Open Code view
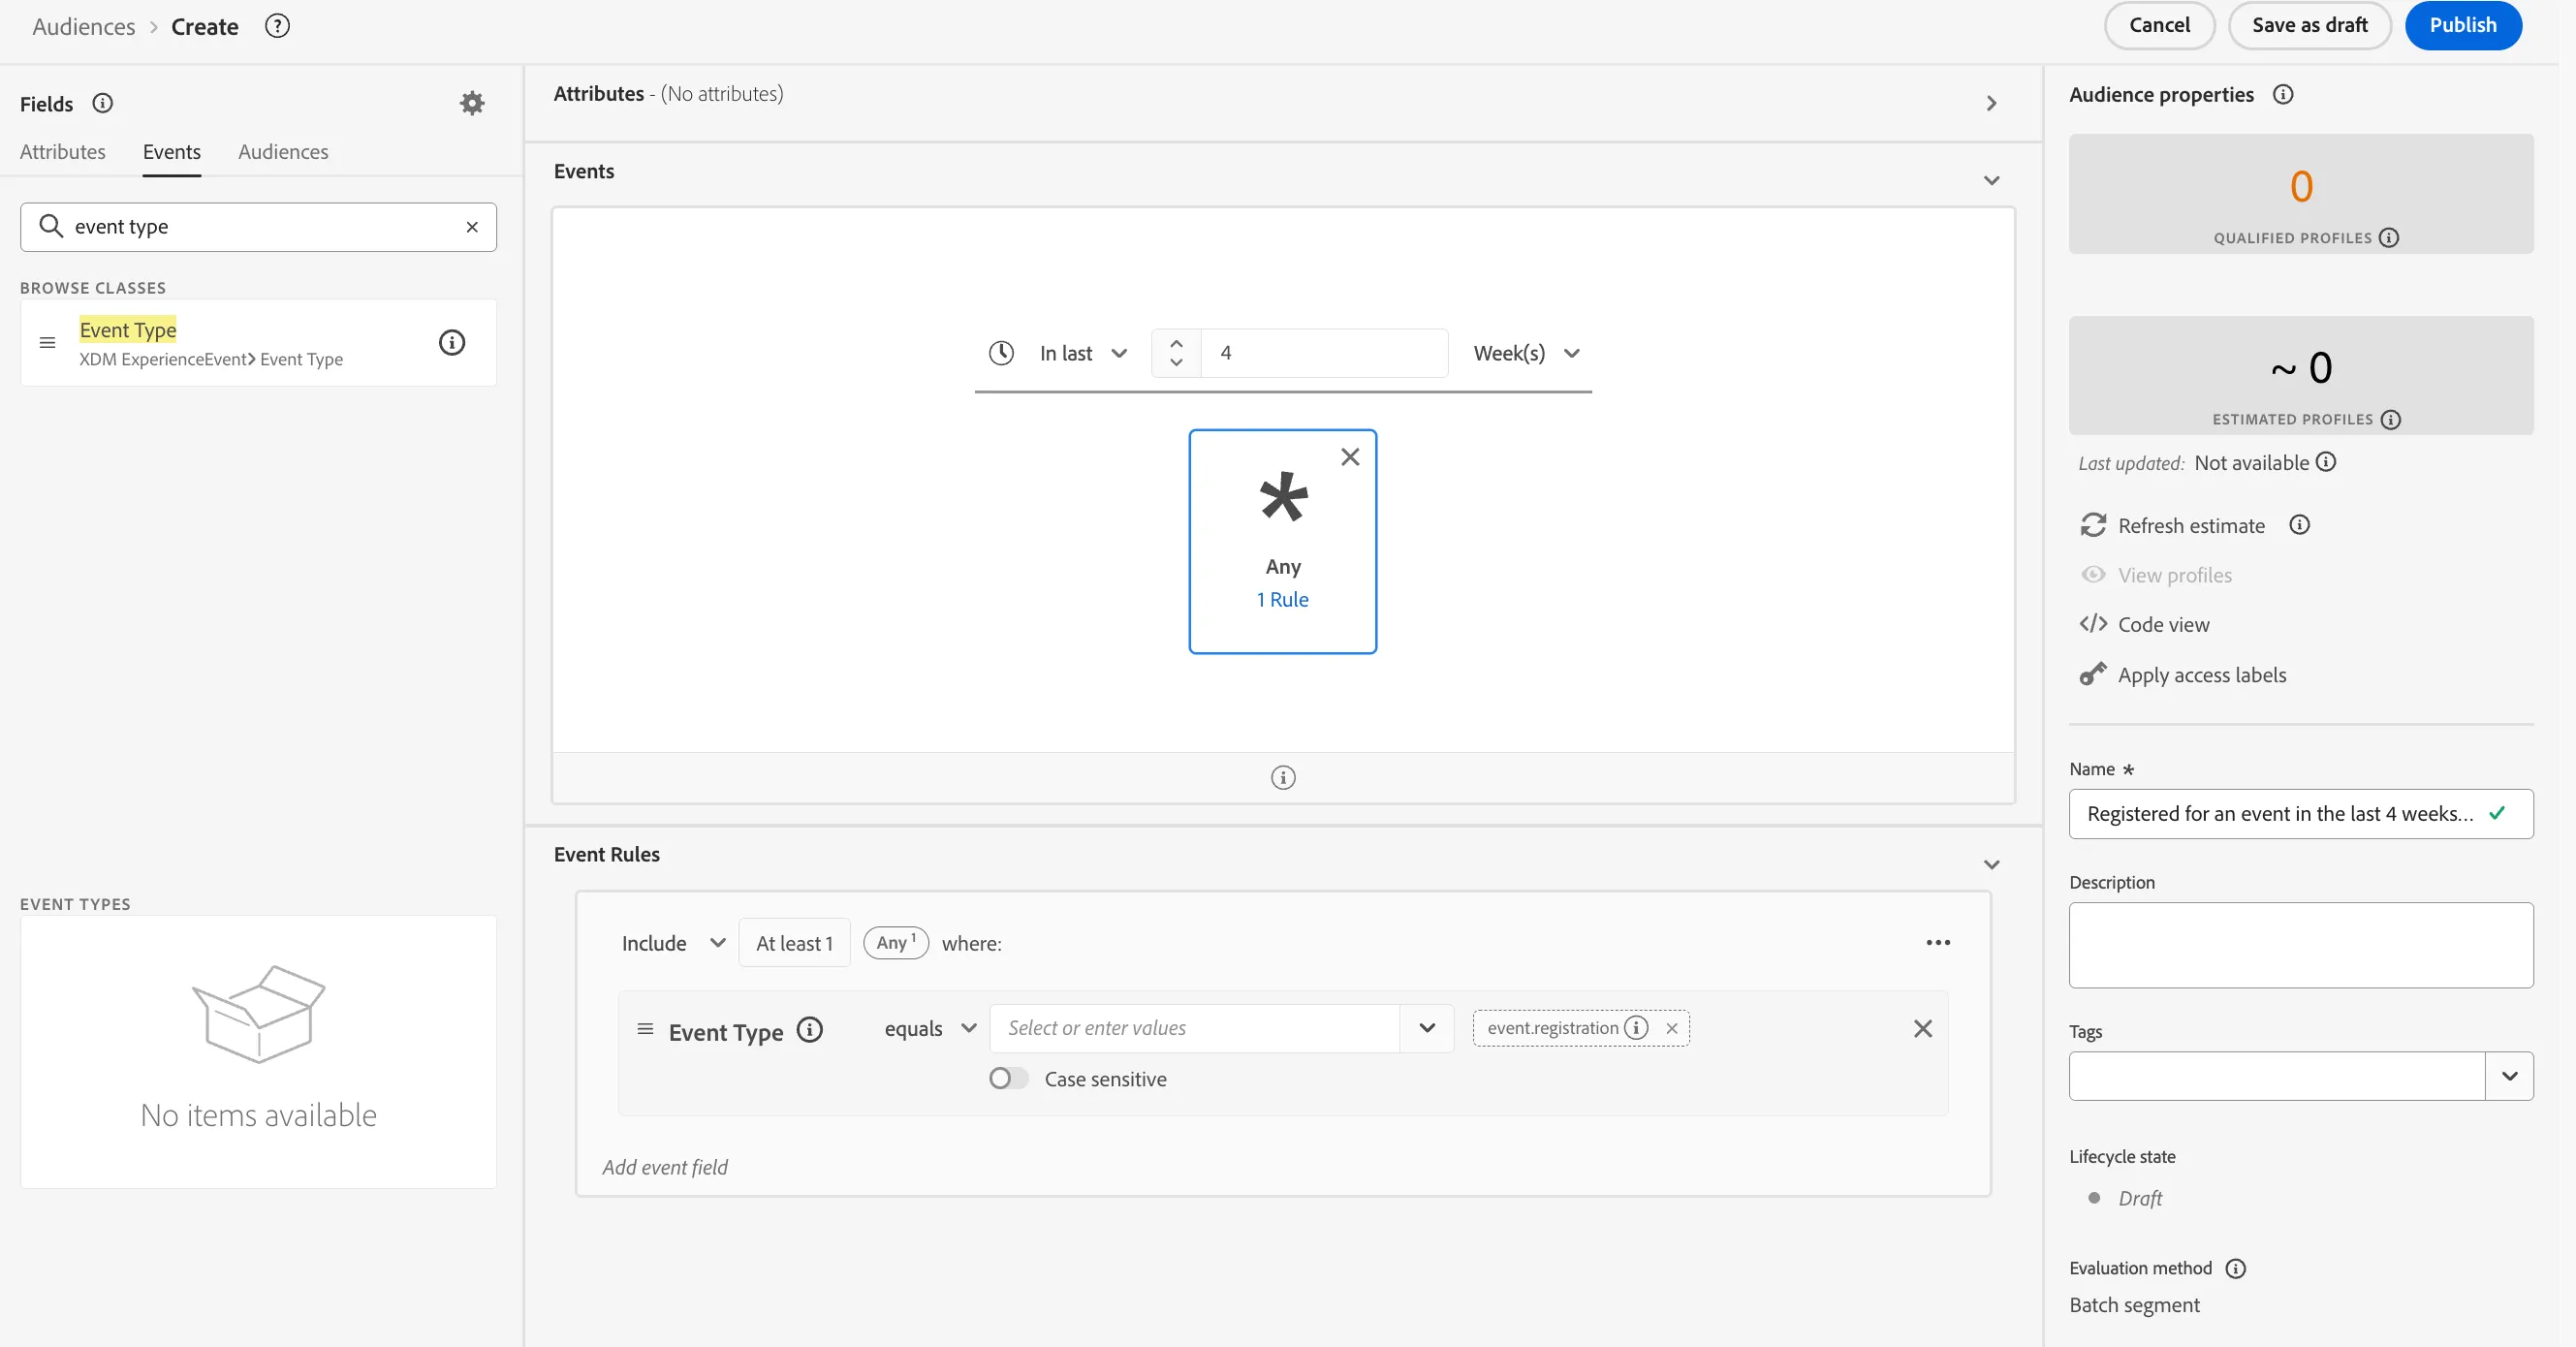This screenshot has width=2576, height=1347. (2144, 625)
